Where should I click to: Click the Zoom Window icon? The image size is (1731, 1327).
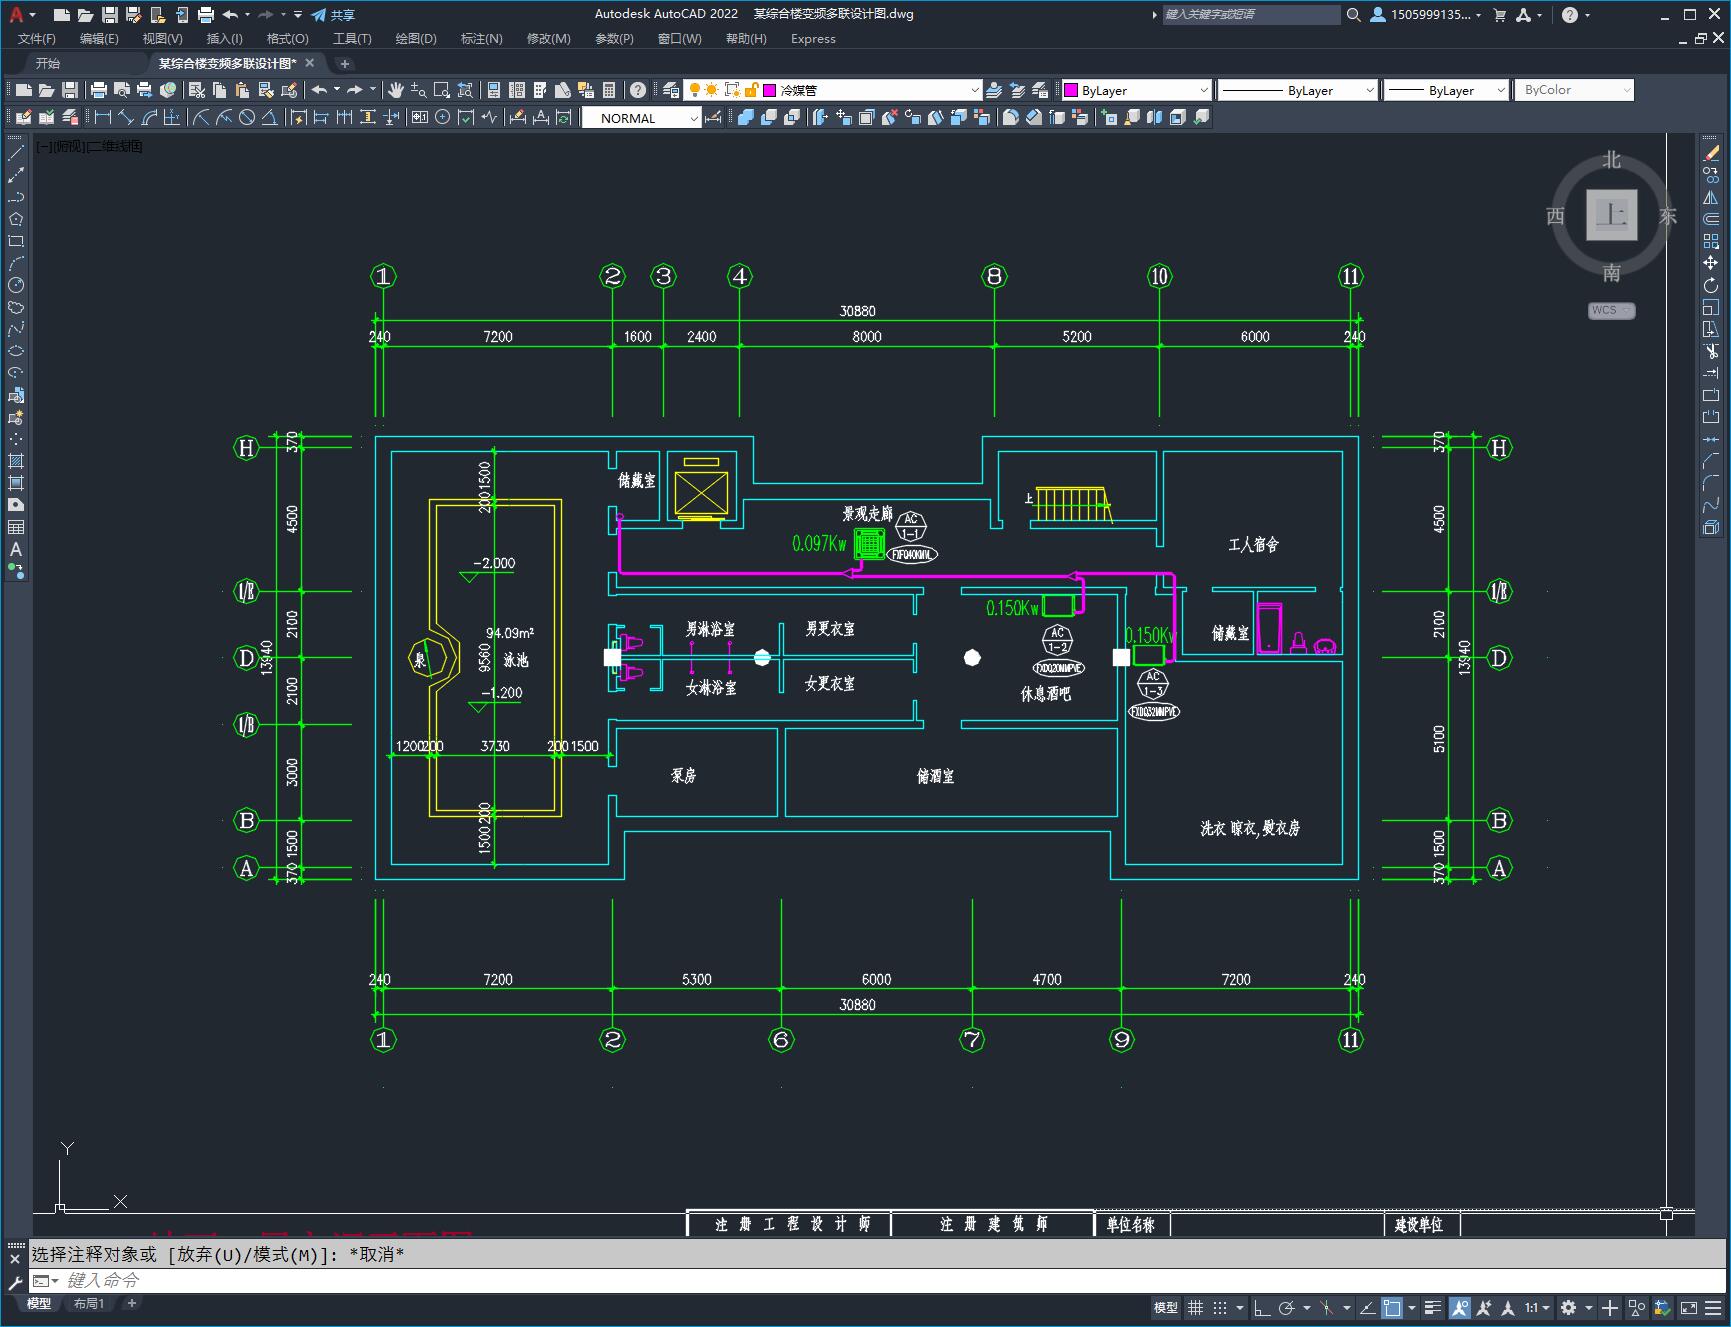[442, 90]
